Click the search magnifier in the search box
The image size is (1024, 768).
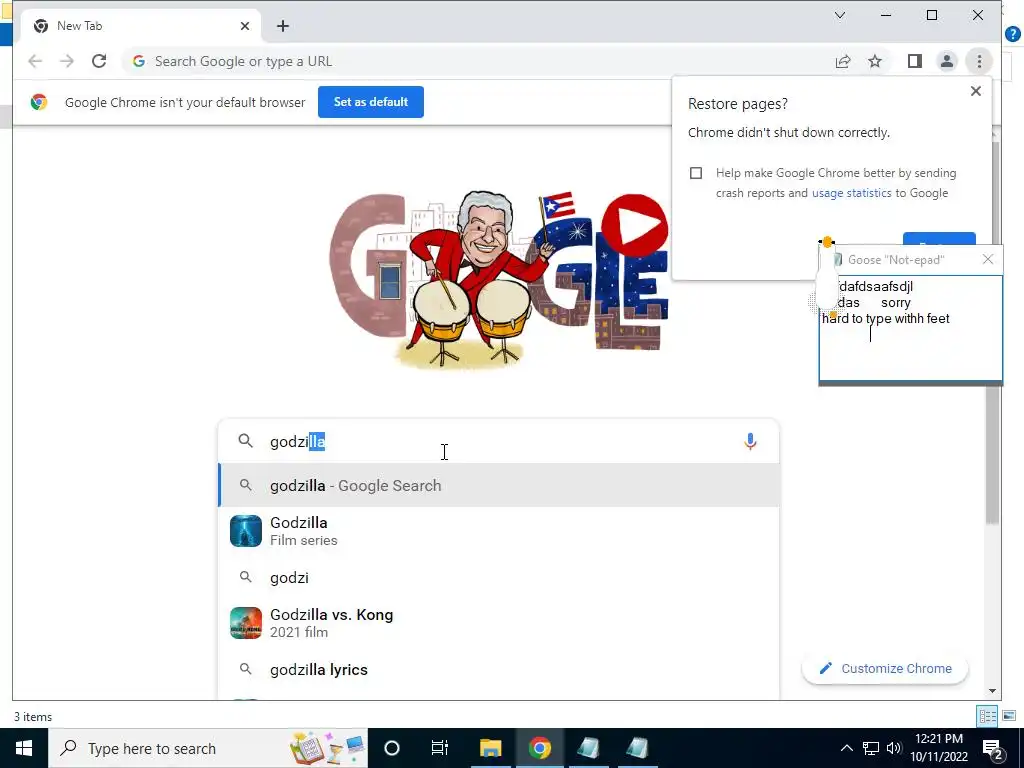(246, 441)
